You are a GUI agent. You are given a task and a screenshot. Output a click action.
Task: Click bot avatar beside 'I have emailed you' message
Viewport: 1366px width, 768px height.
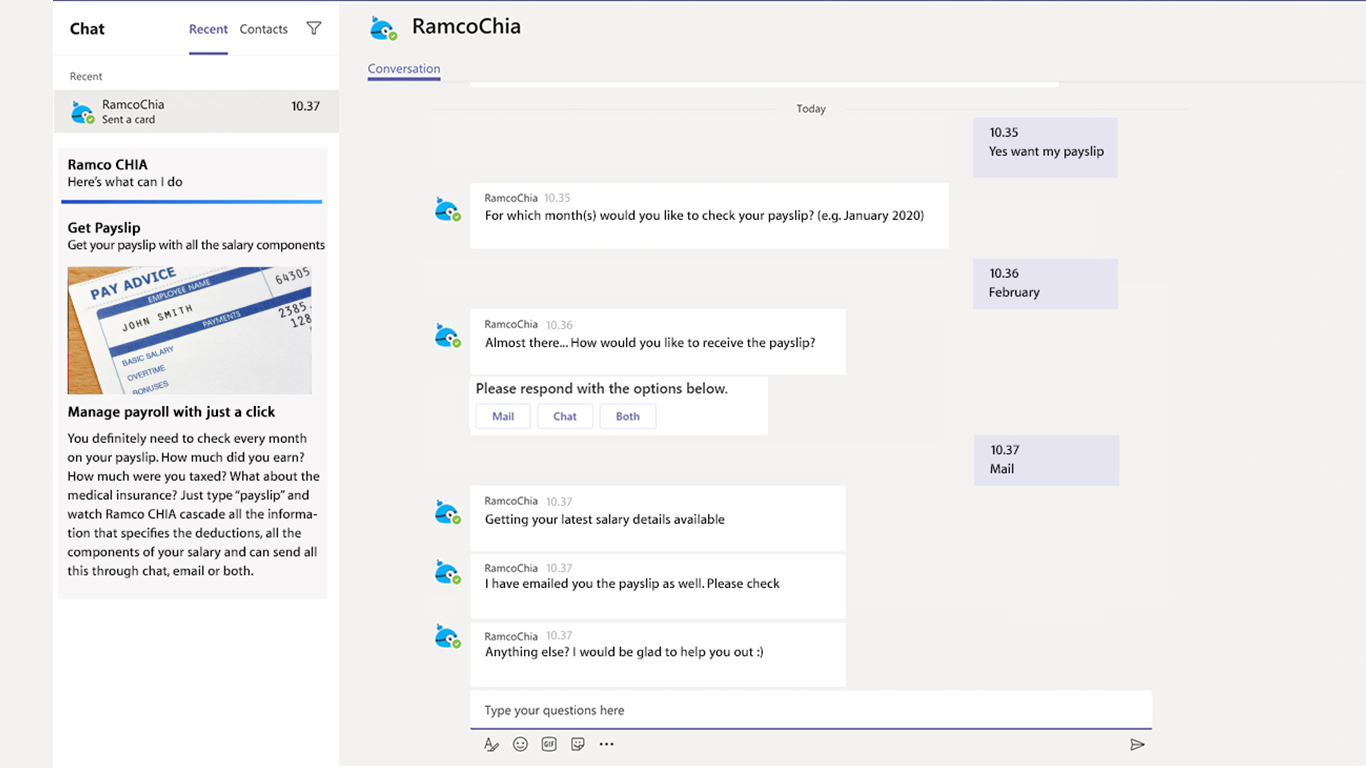tap(447, 572)
